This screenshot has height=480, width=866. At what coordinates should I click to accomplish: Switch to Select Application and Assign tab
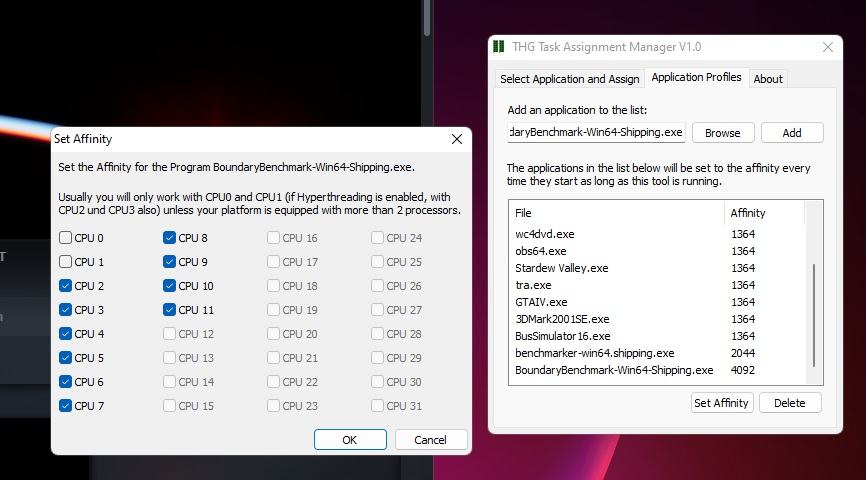click(x=569, y=79)
